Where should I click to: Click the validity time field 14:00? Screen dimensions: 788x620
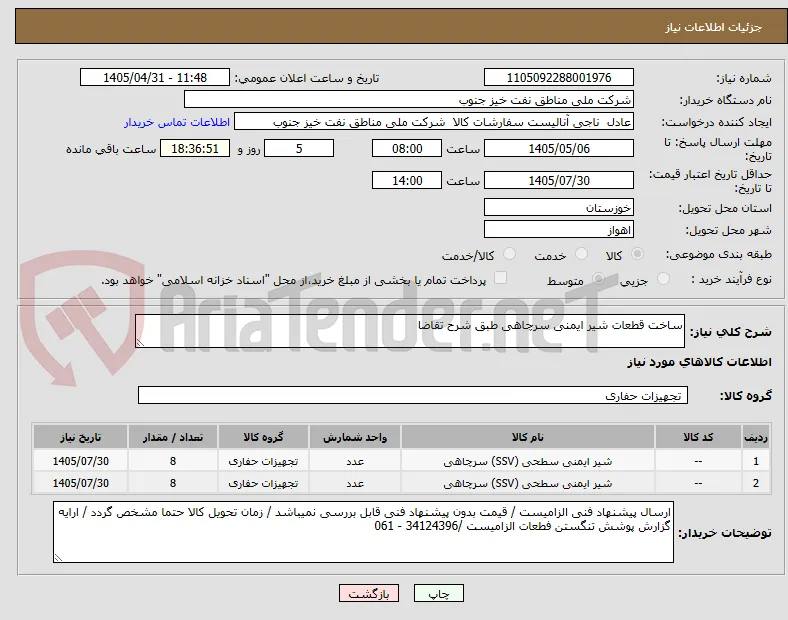407,180
